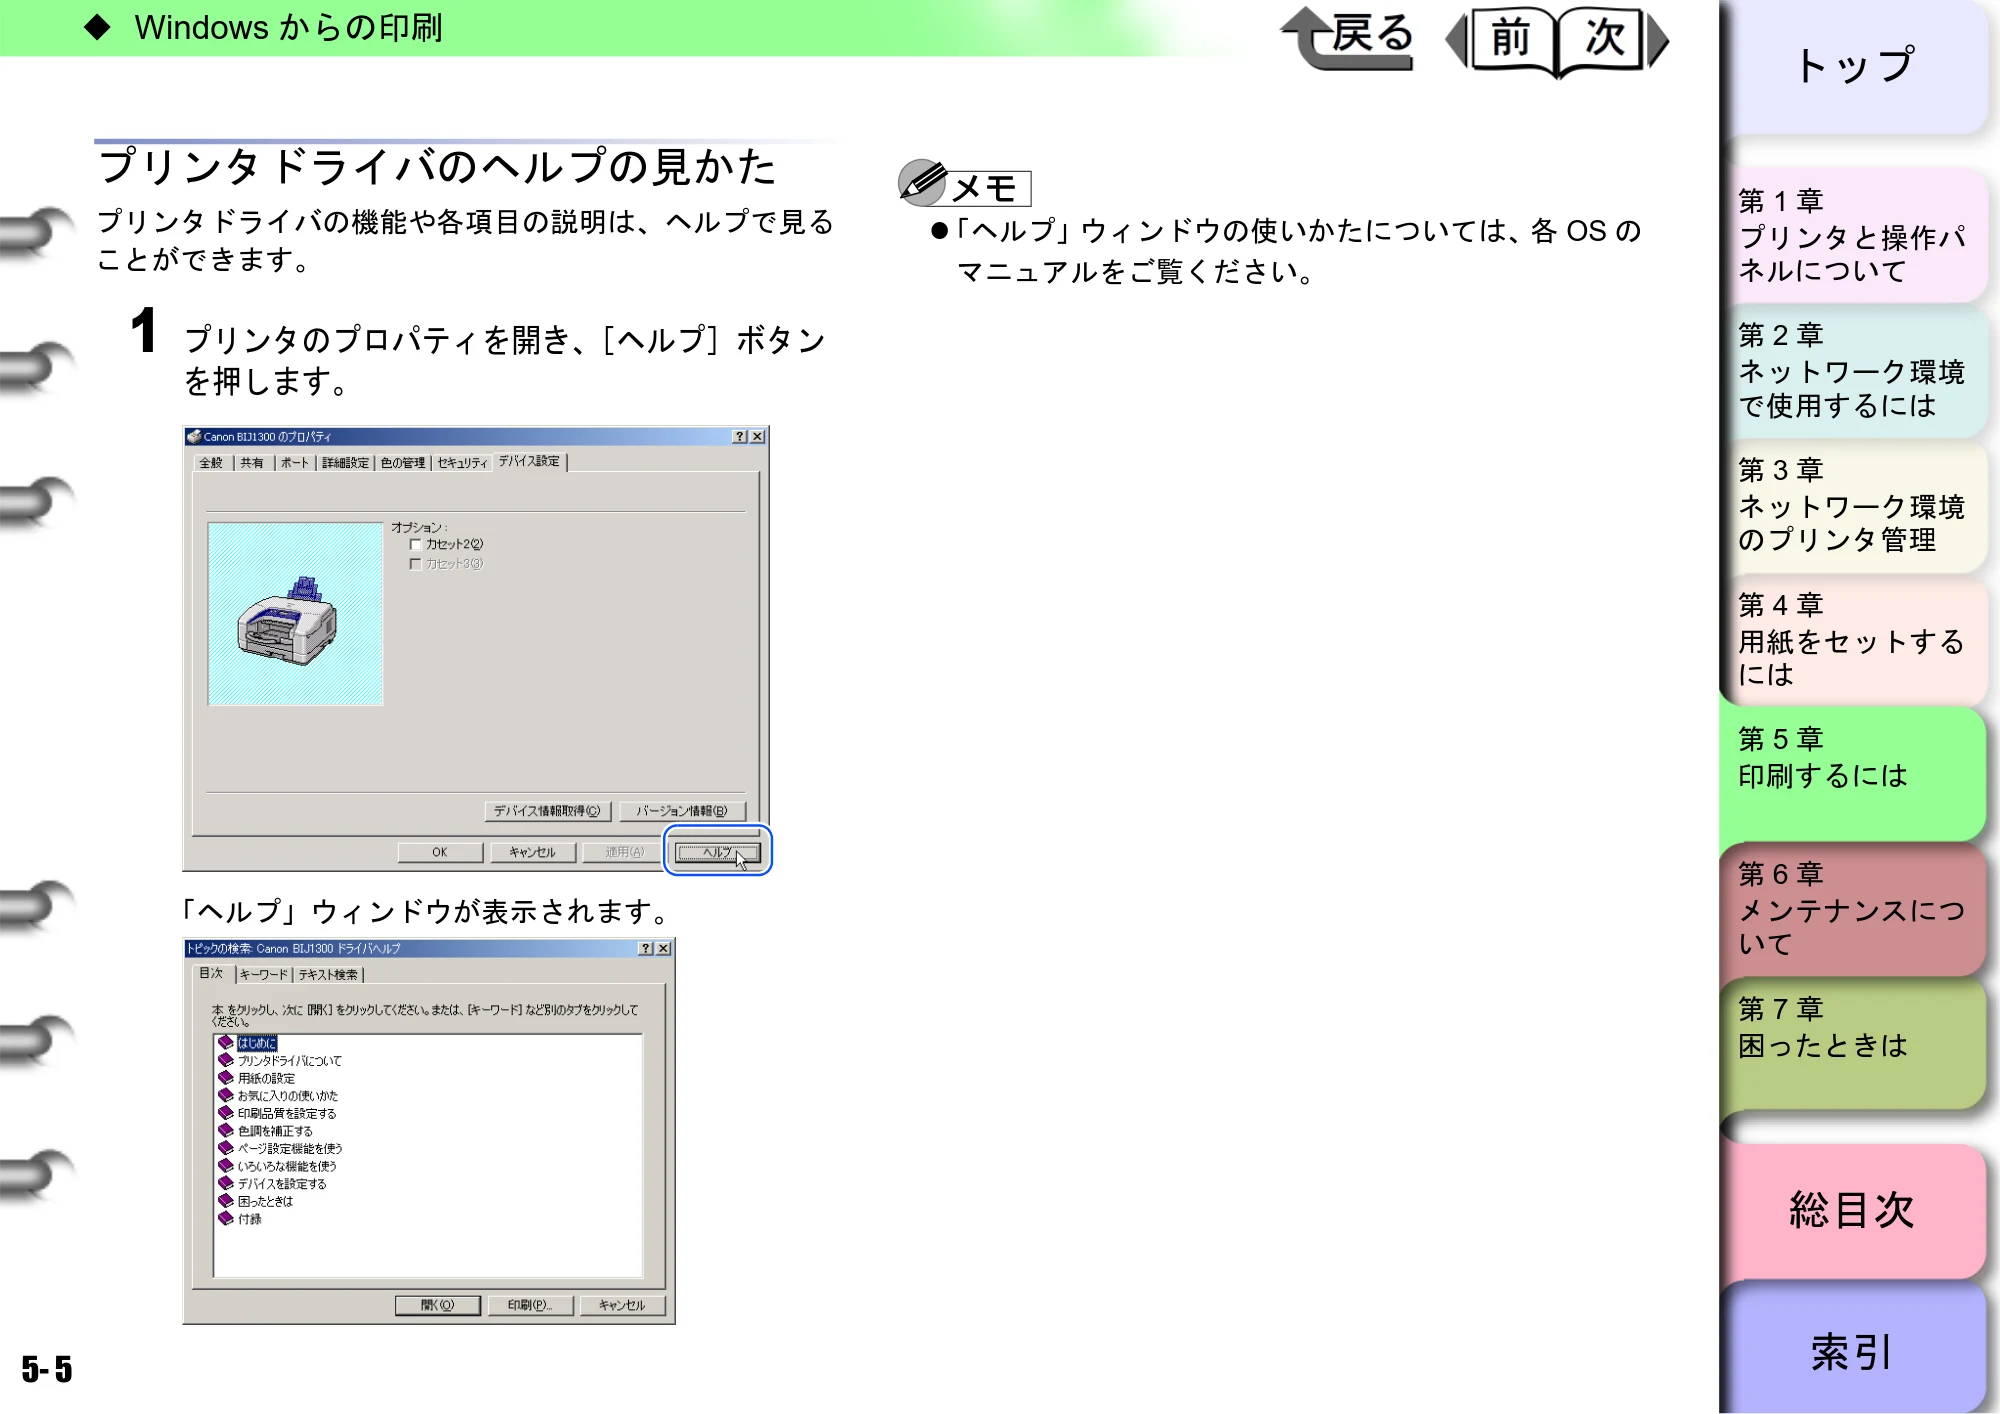This screenshot has height=1414, width=2000.
Task: Open the 総目次 table of contents
Action: pyautogui.click(x=1855, y=1211)
